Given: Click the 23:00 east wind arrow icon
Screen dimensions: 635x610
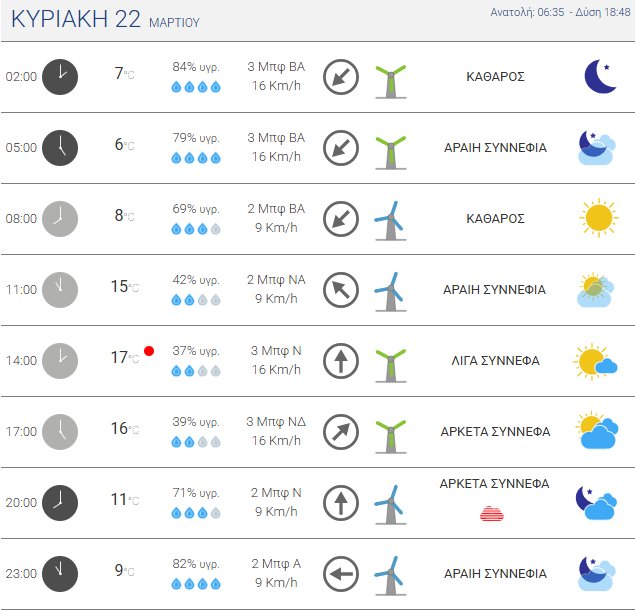Looking at the screenshot, I should (341, 574).
